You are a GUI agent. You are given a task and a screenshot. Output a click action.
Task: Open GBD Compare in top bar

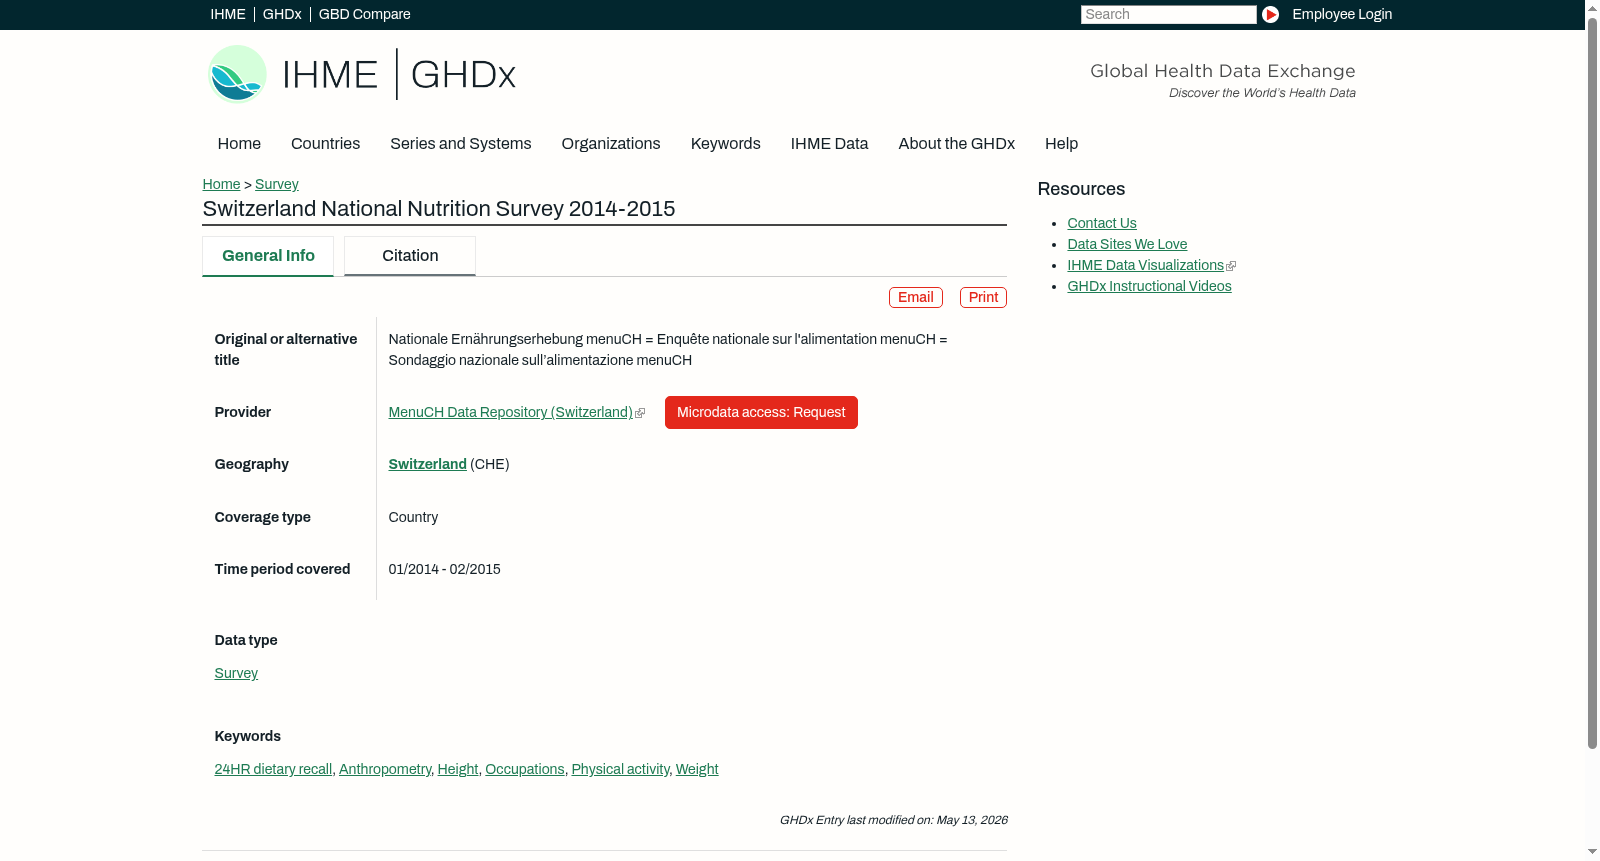click(365, 14)
